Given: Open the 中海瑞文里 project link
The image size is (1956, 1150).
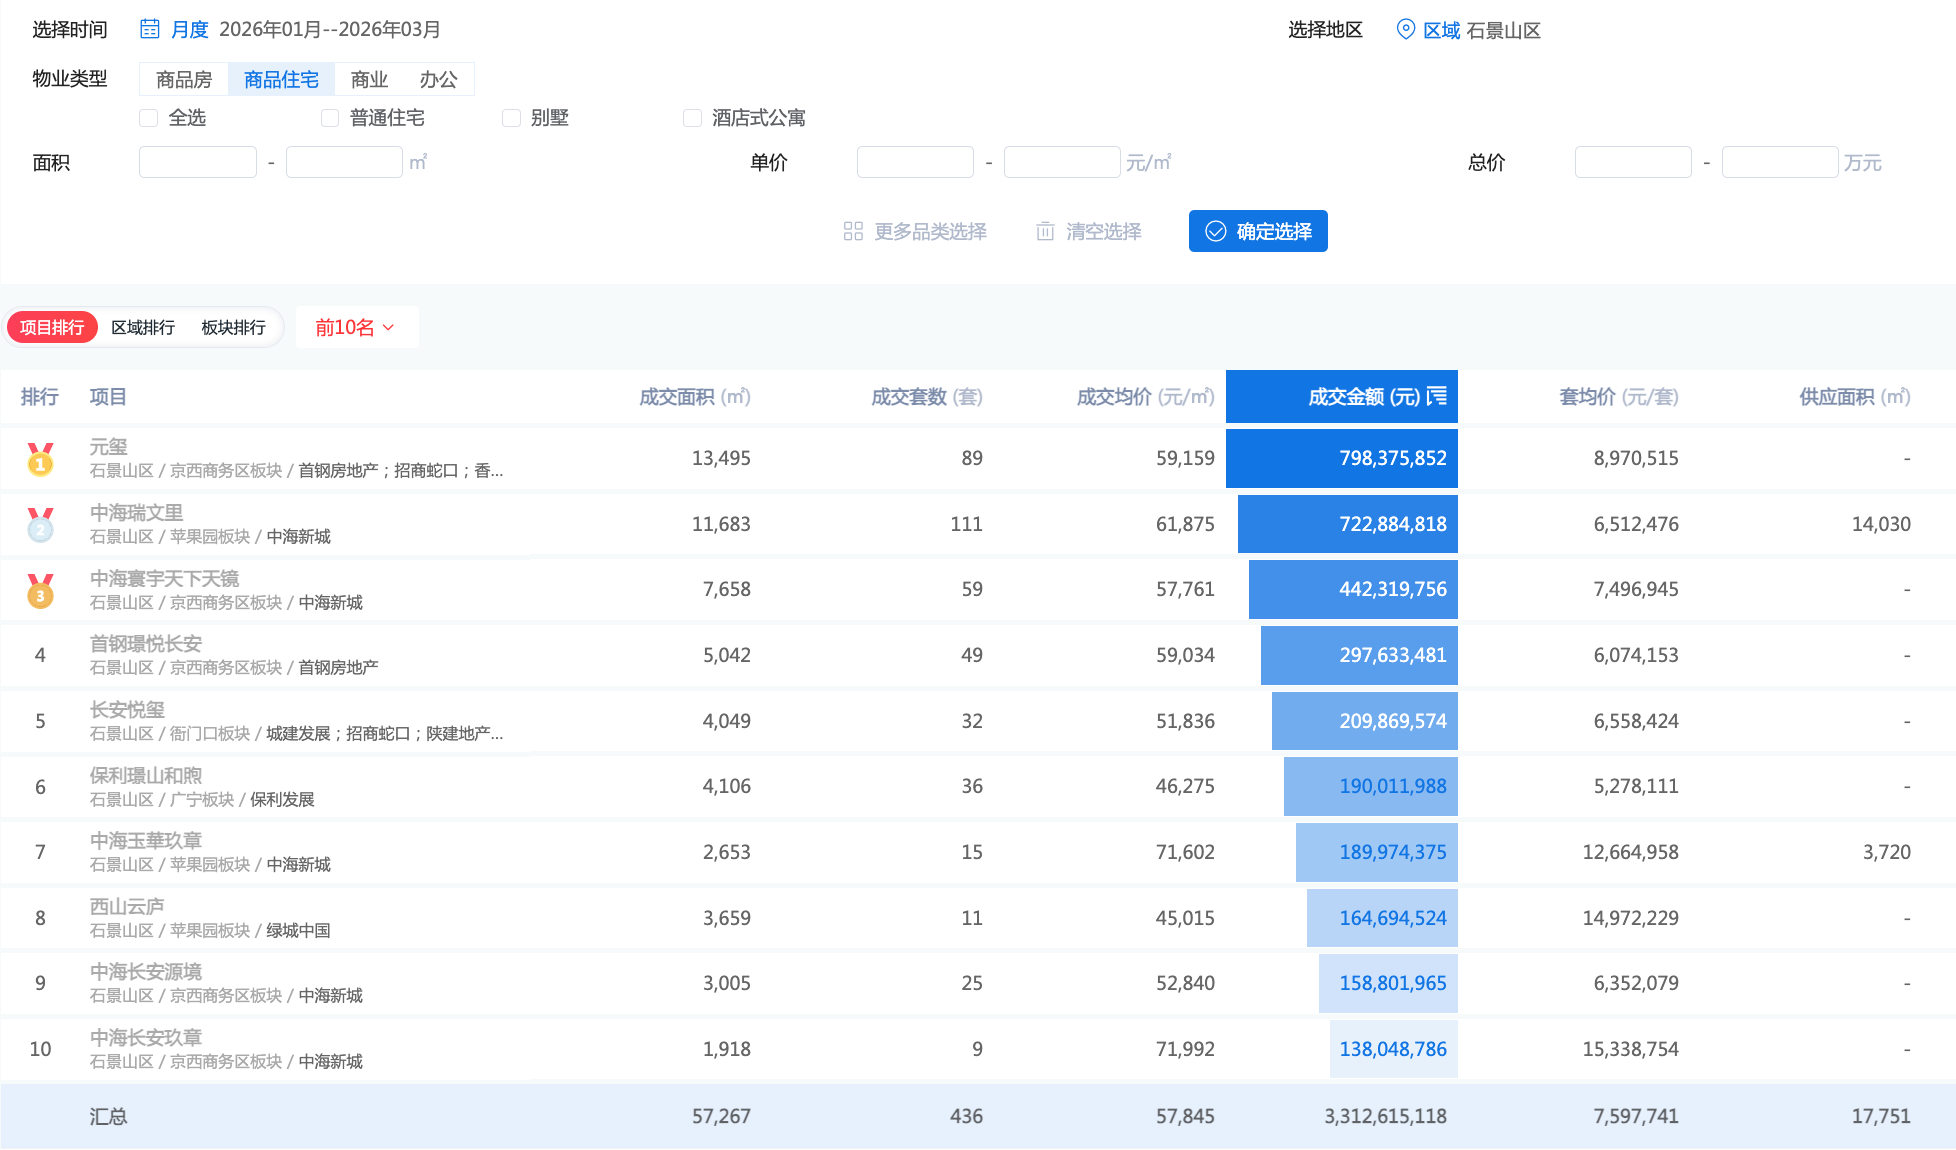Looking at the screenshot, I should point(136,513).
